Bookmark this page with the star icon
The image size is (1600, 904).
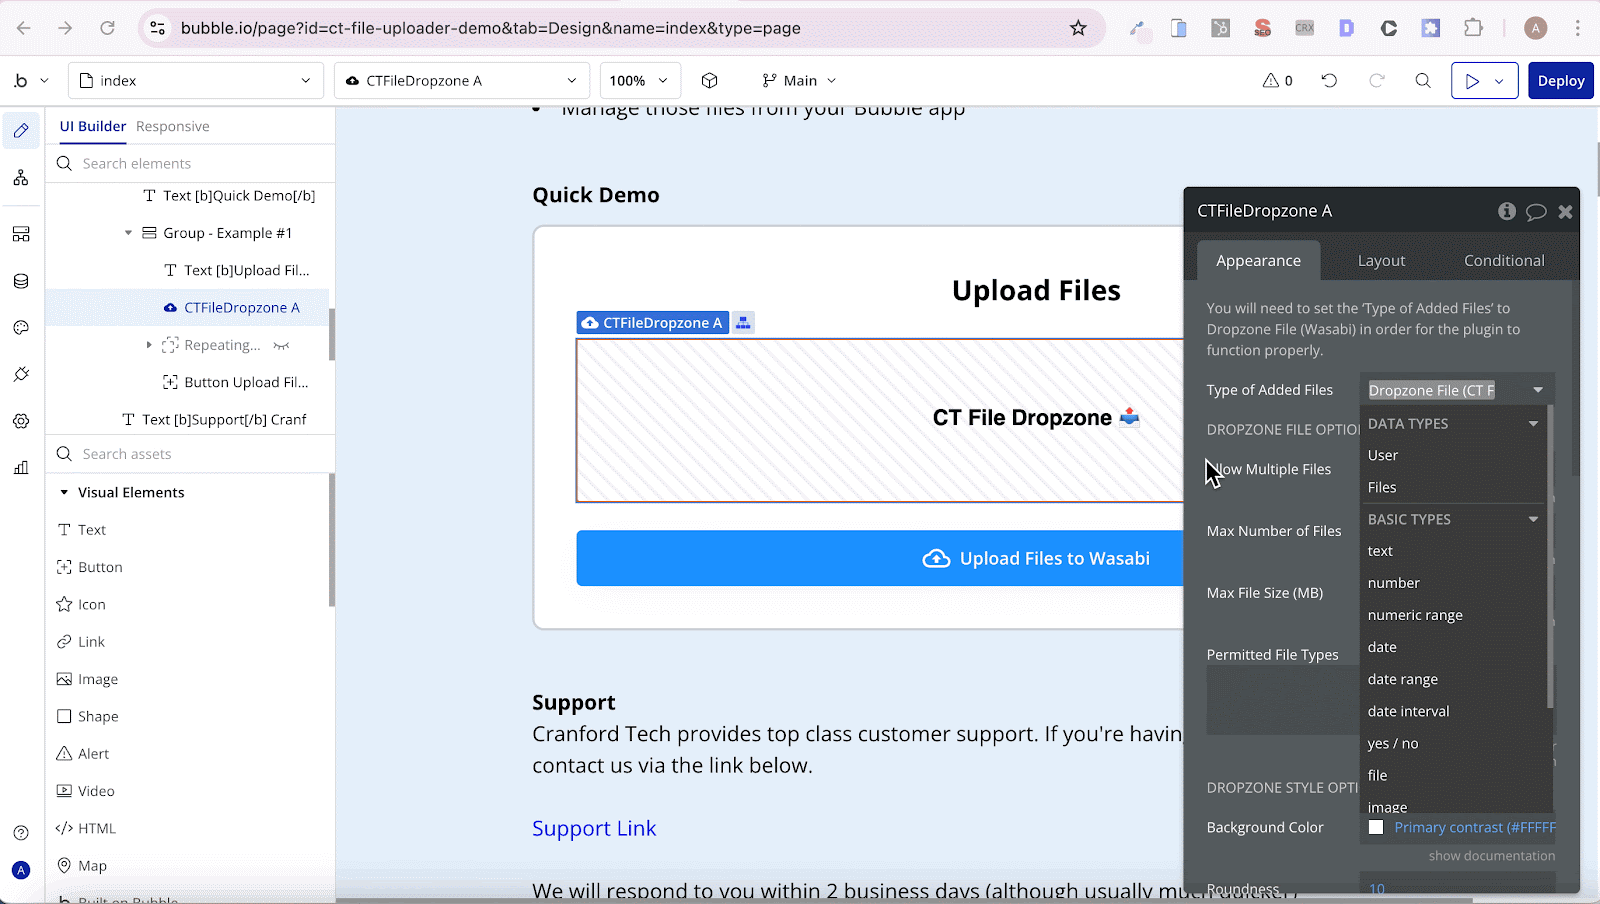click(x=1078, y=28)
